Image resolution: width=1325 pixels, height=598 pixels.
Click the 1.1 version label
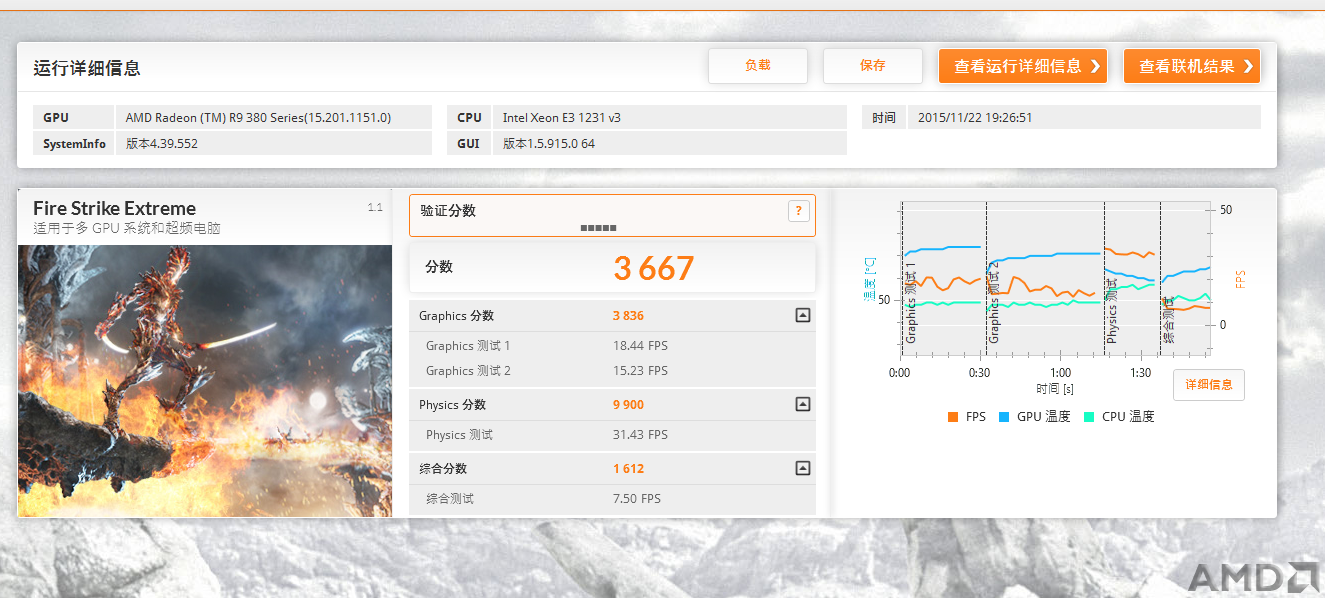click(x=375, y=208)
